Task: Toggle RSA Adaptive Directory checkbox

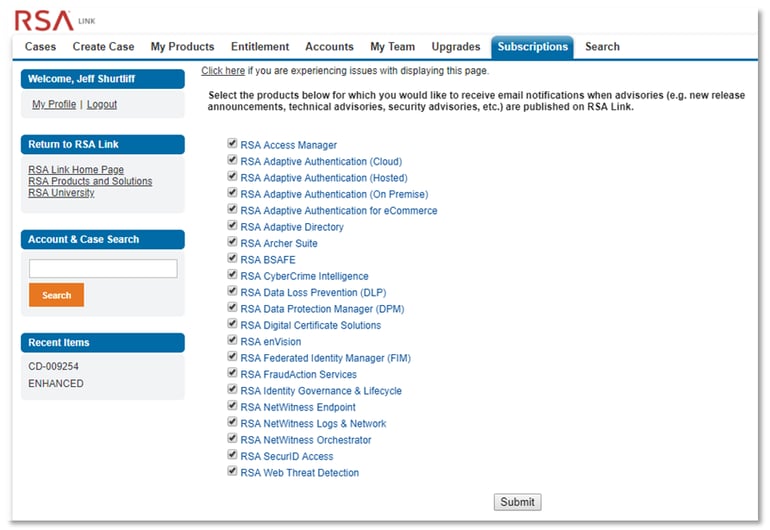Action: (x=232, y=225)
